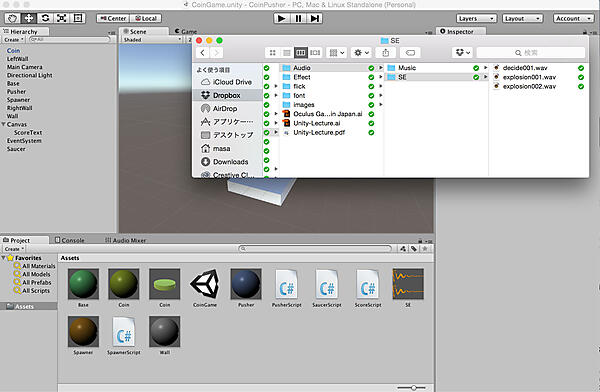Click the Hierarchy search field
This screenshot has height=392, width=600.
pyautogui.click(x=70, y=39)
